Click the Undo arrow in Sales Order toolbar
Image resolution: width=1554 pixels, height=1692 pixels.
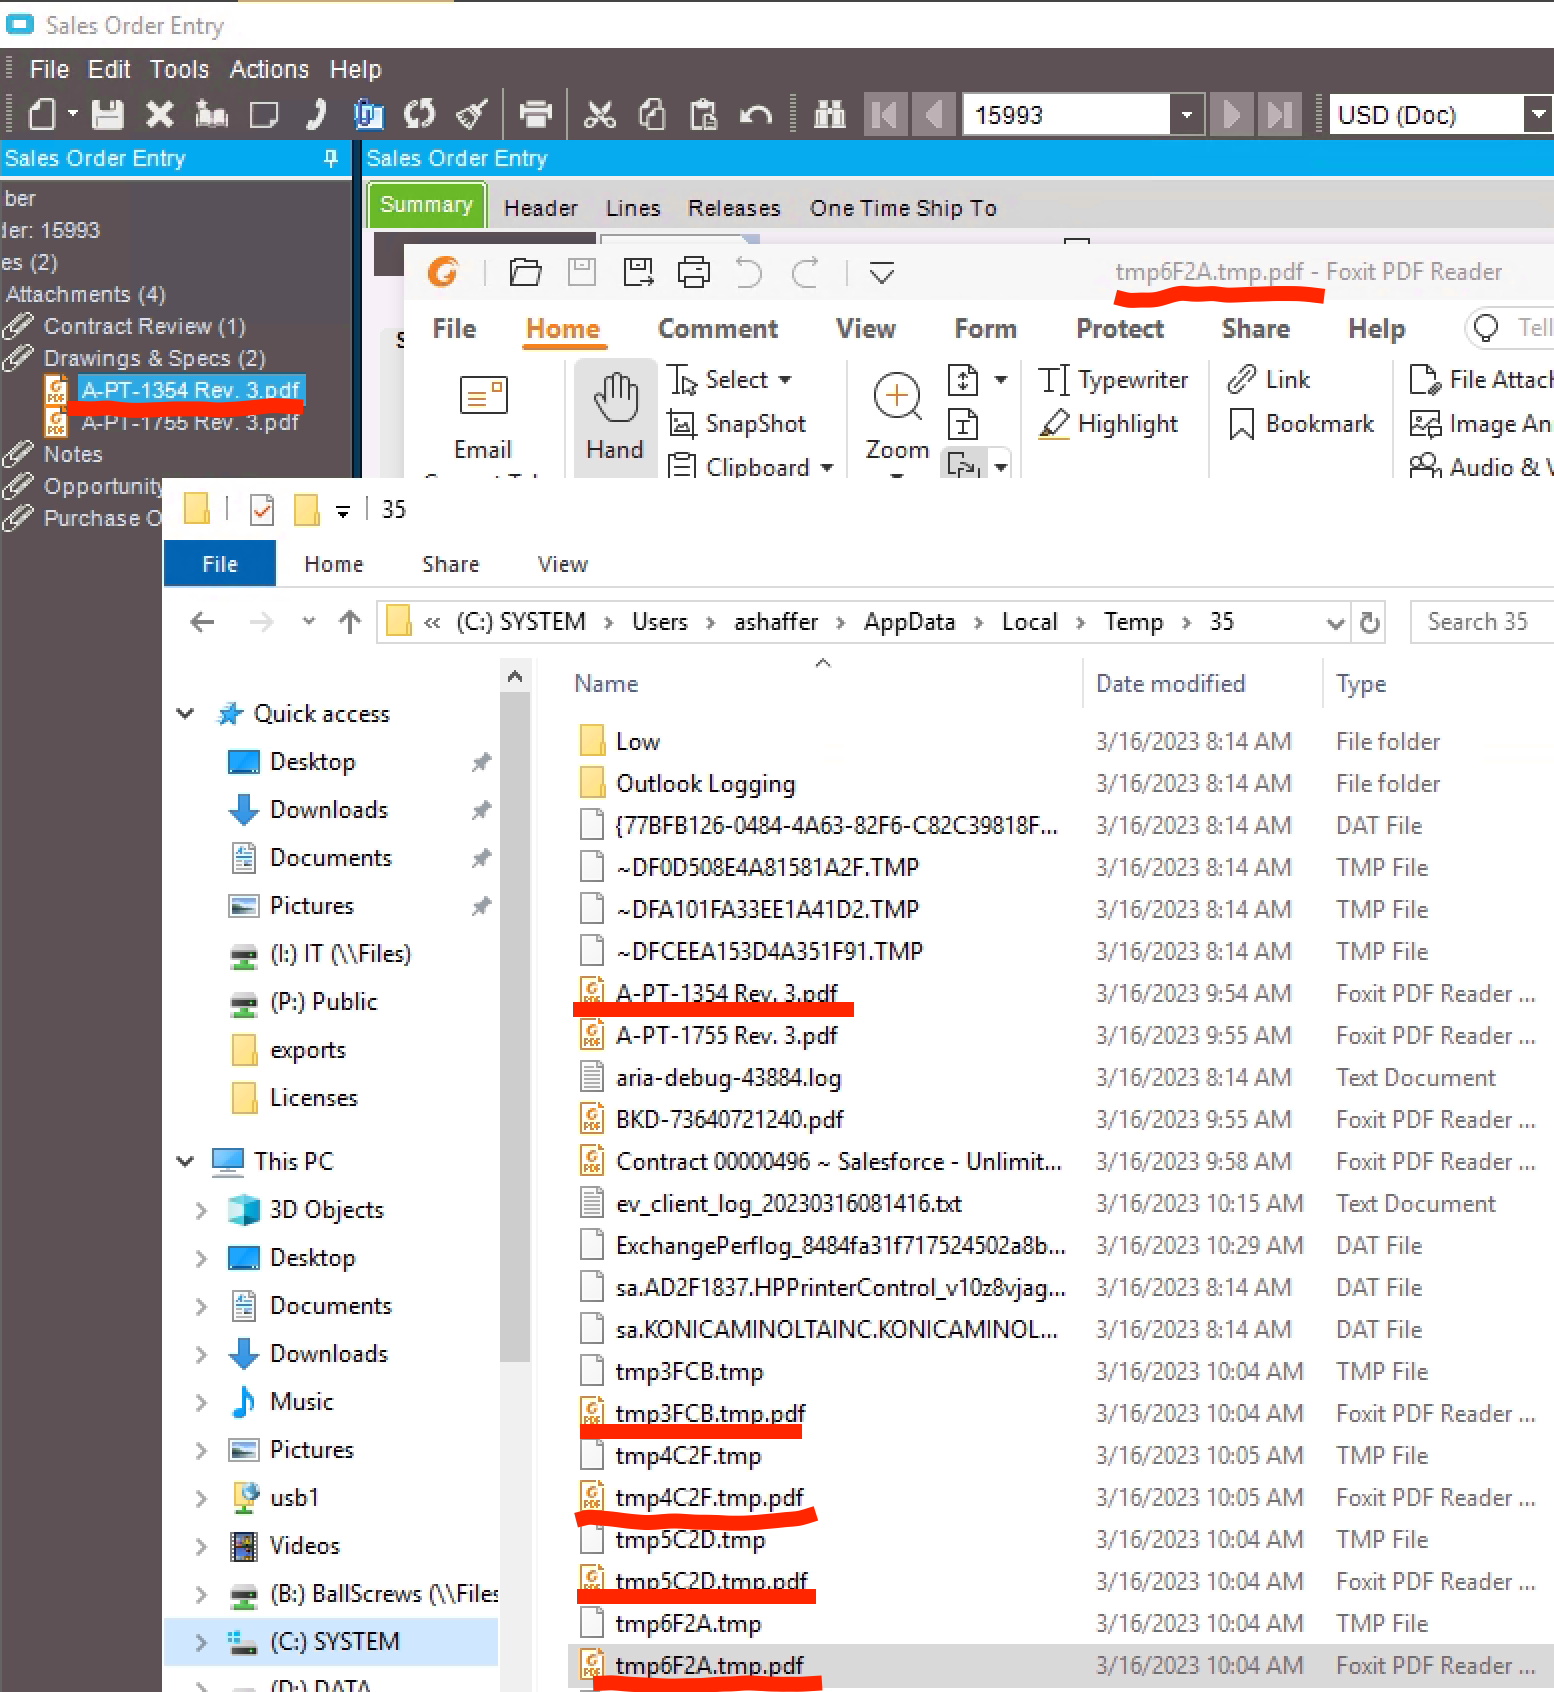click(755, 114)
